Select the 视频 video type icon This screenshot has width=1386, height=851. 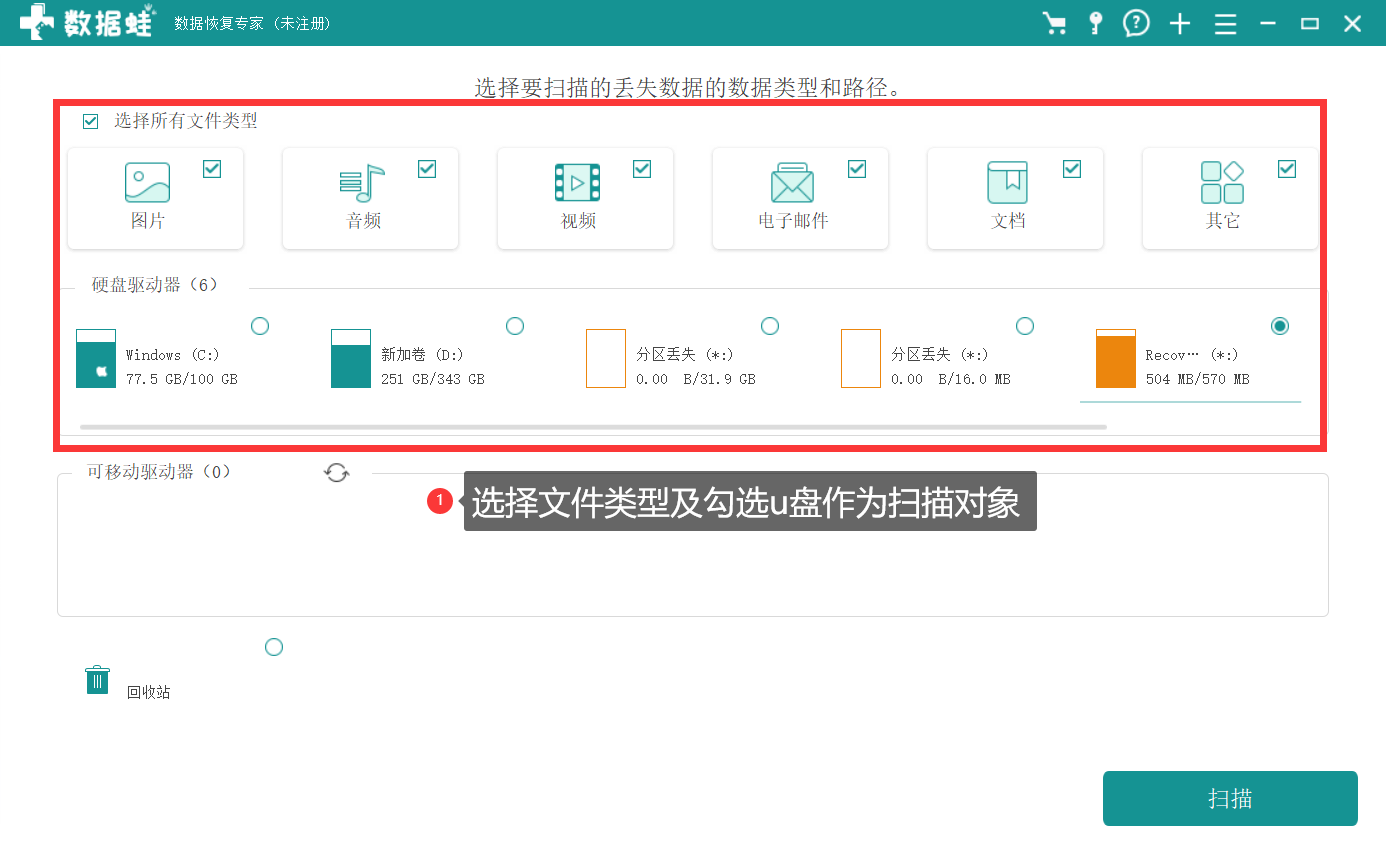point(577,182)
